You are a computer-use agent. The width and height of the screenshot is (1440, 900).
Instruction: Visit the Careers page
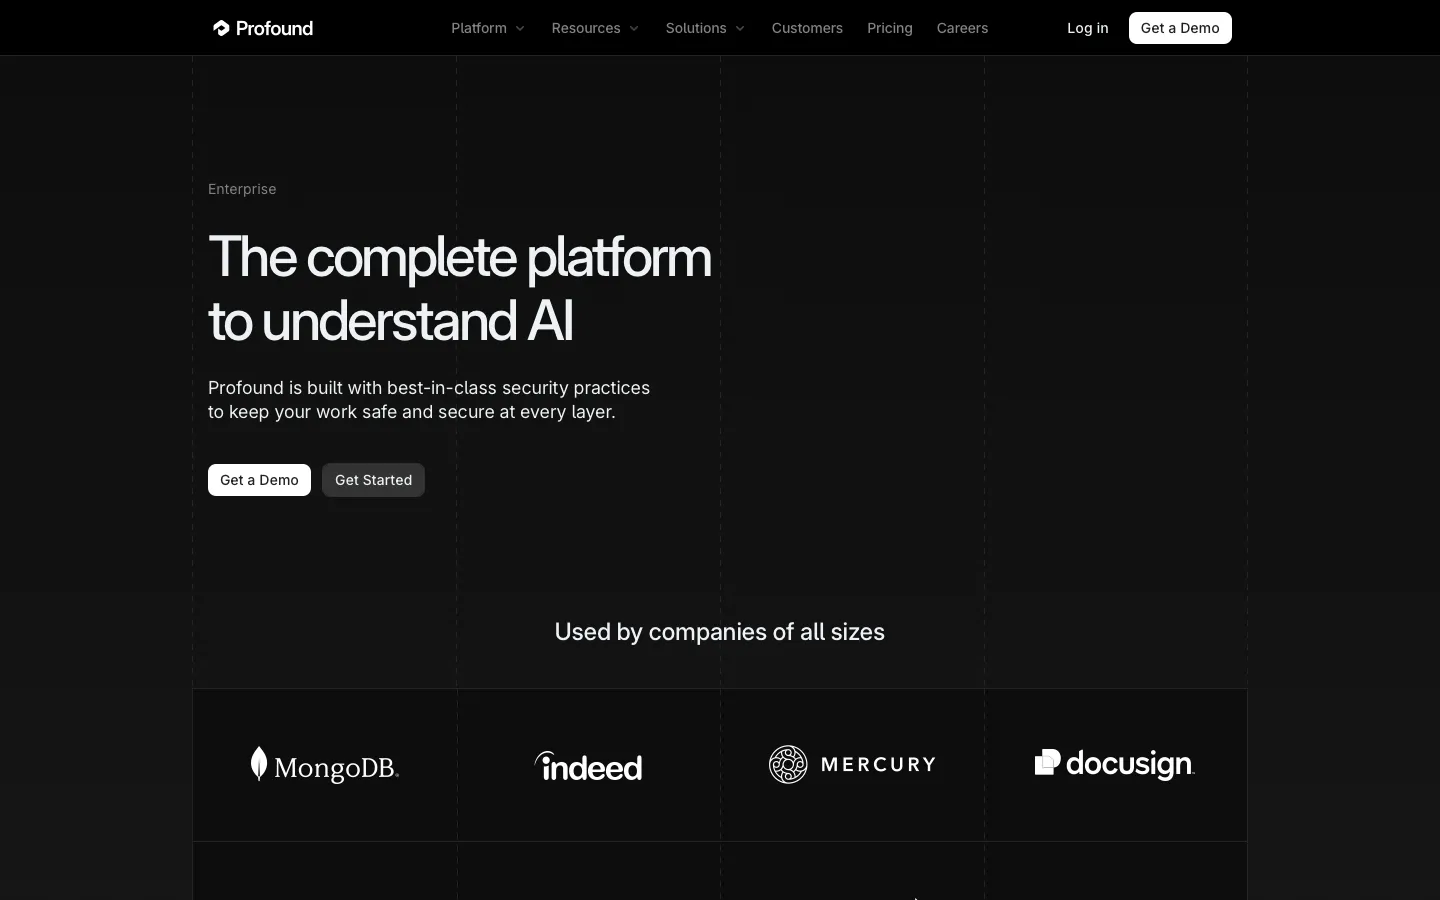click(x=962, y=28)
